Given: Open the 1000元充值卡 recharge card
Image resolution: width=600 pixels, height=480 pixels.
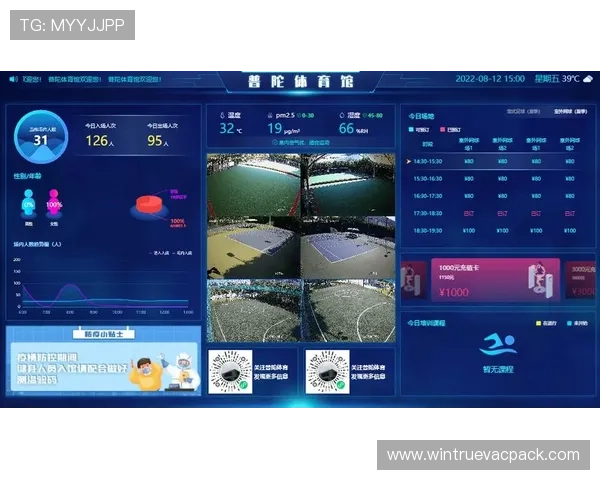Looking at the screenshot, I should pos(480,280).
